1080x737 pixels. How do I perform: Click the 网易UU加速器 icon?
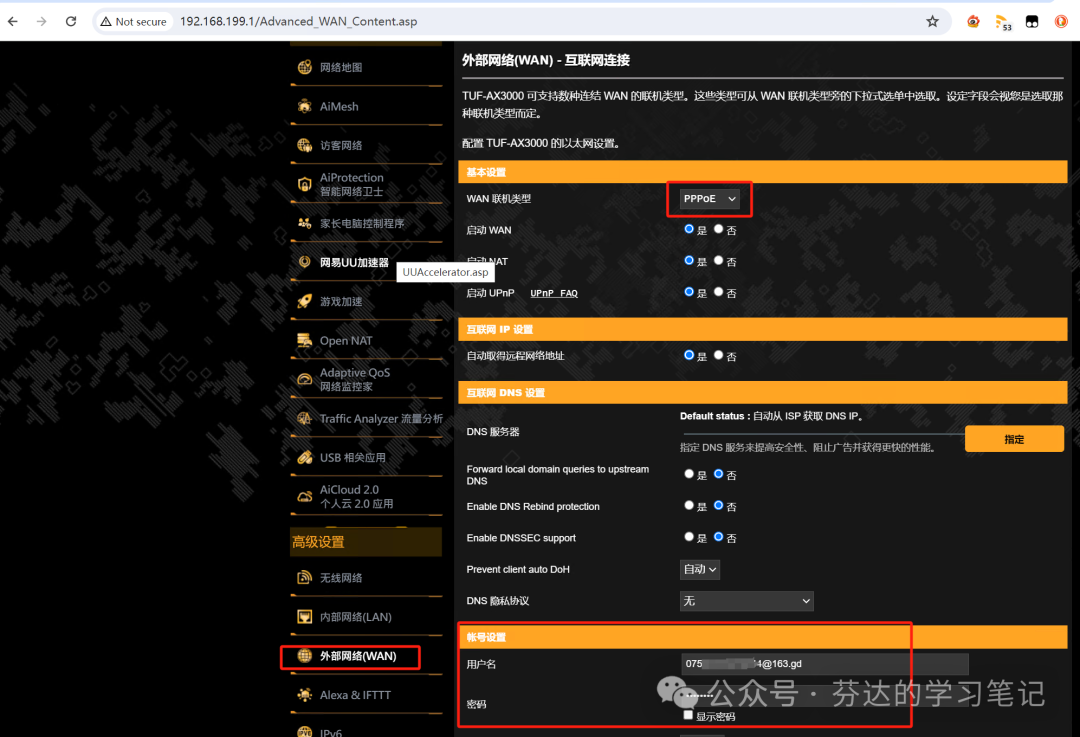304,262
